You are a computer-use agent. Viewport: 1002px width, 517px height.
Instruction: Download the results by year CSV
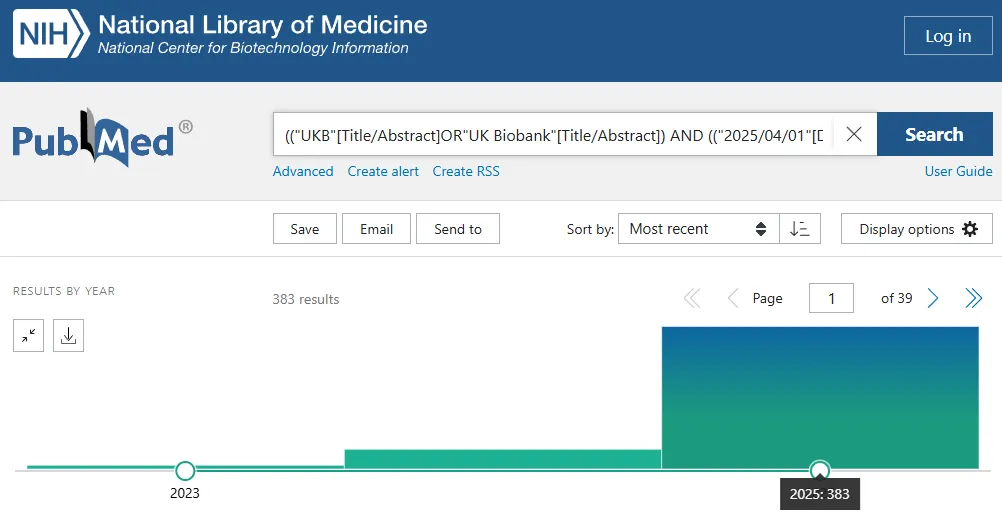pyautogui.click(x=68, y=336)
